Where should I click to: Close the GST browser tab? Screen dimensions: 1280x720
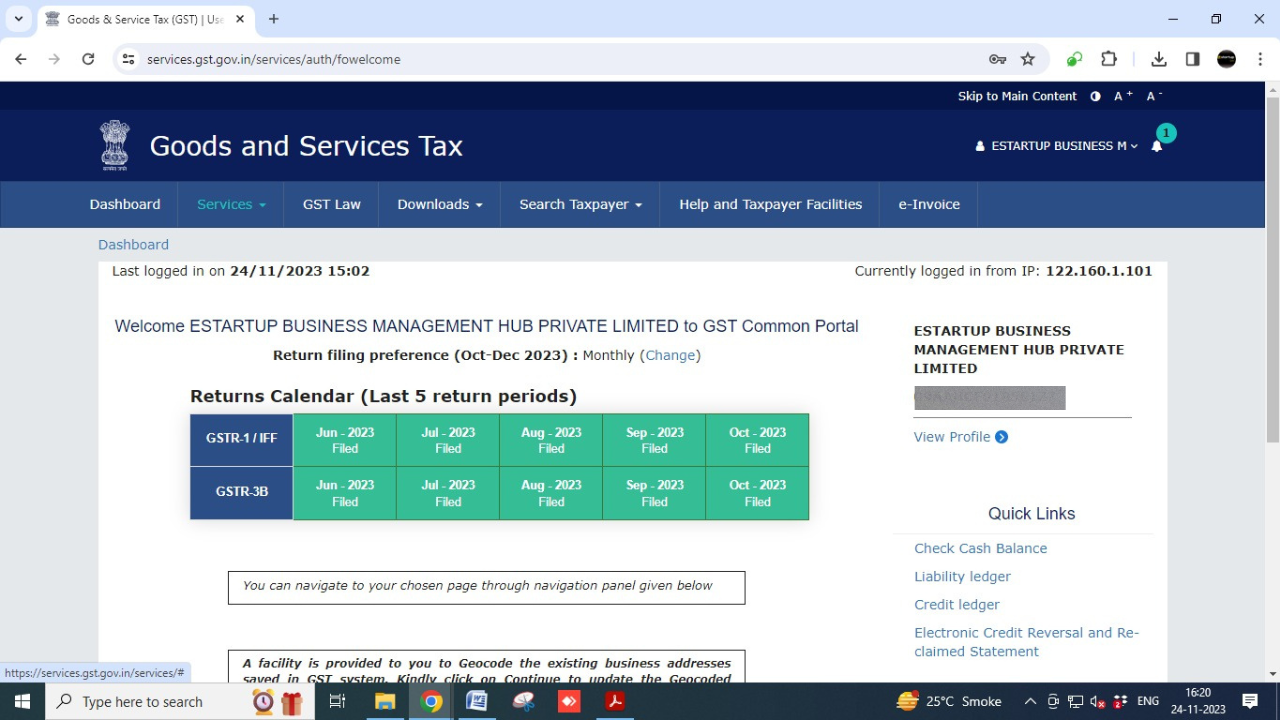[240, 19]
